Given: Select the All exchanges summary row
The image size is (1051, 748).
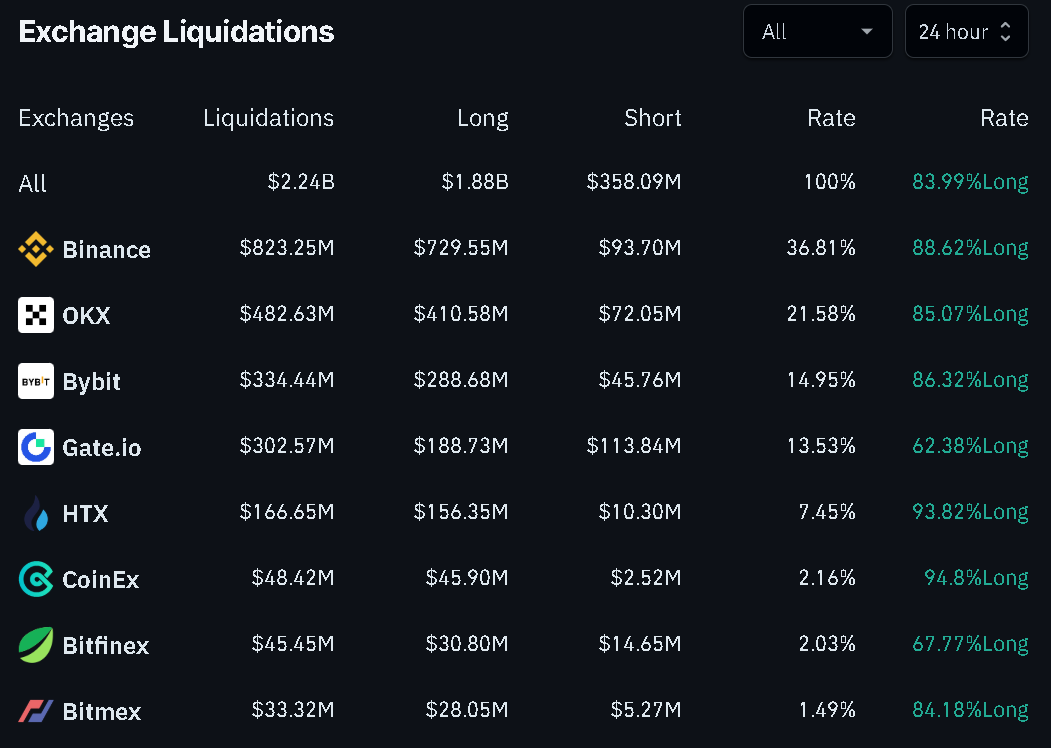Looking at the screenshot, I should pyautogui.click(x=33, y=184).
